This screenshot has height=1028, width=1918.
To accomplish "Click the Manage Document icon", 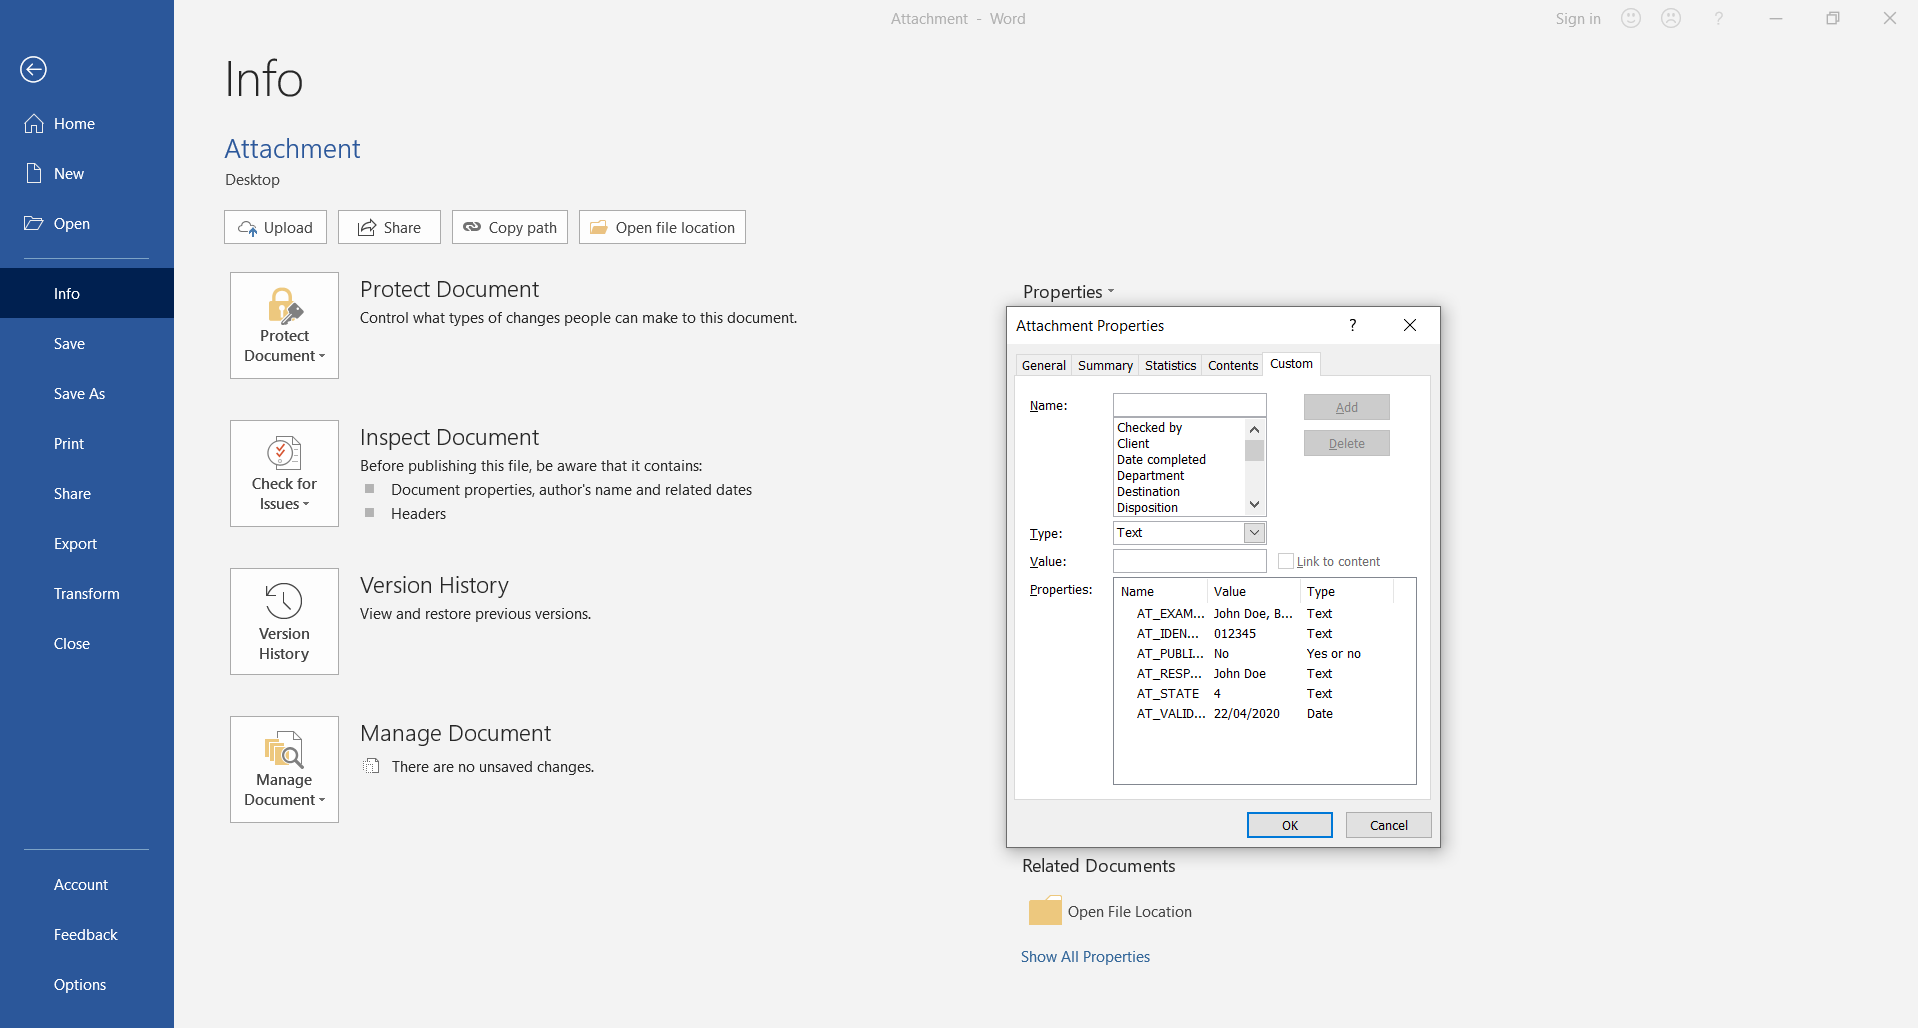I will click(284, 750).
